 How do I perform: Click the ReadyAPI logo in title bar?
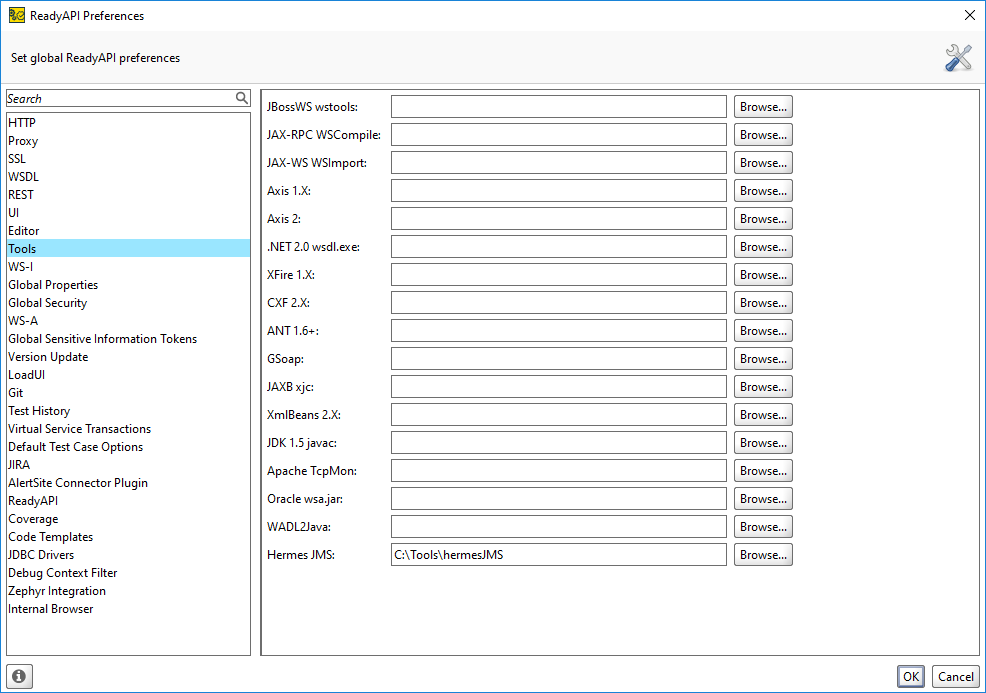16,15
